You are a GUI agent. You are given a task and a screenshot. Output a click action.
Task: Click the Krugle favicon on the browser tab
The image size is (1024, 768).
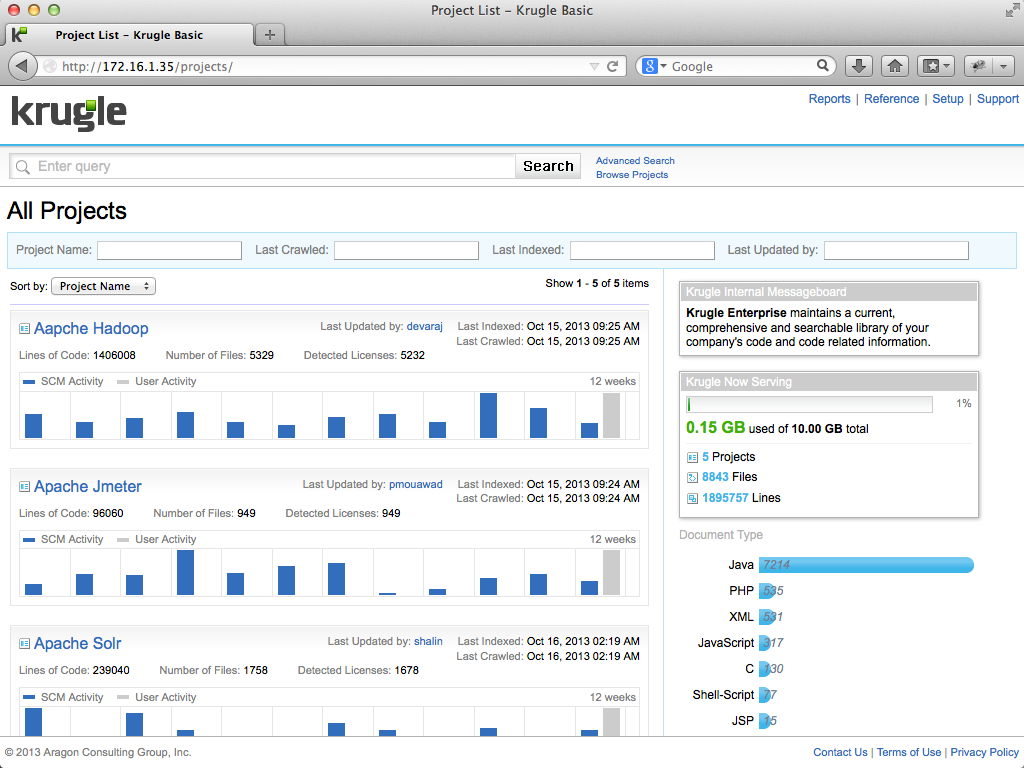click(x=20, y=35)
